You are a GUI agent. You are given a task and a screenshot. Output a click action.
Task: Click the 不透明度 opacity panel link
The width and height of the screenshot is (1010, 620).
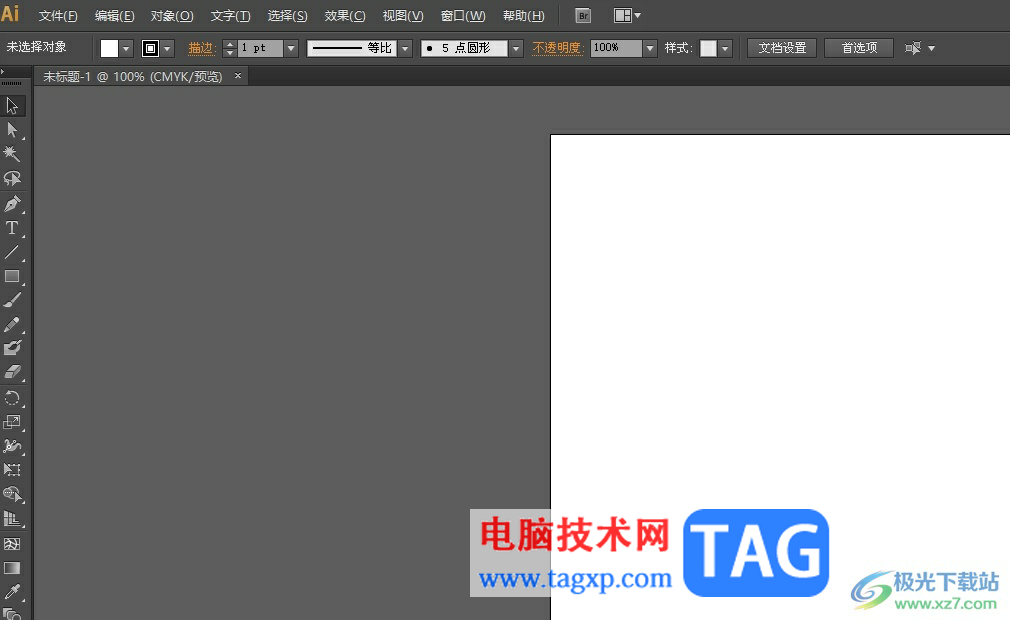pyautogui.click(x=557, y=48)
